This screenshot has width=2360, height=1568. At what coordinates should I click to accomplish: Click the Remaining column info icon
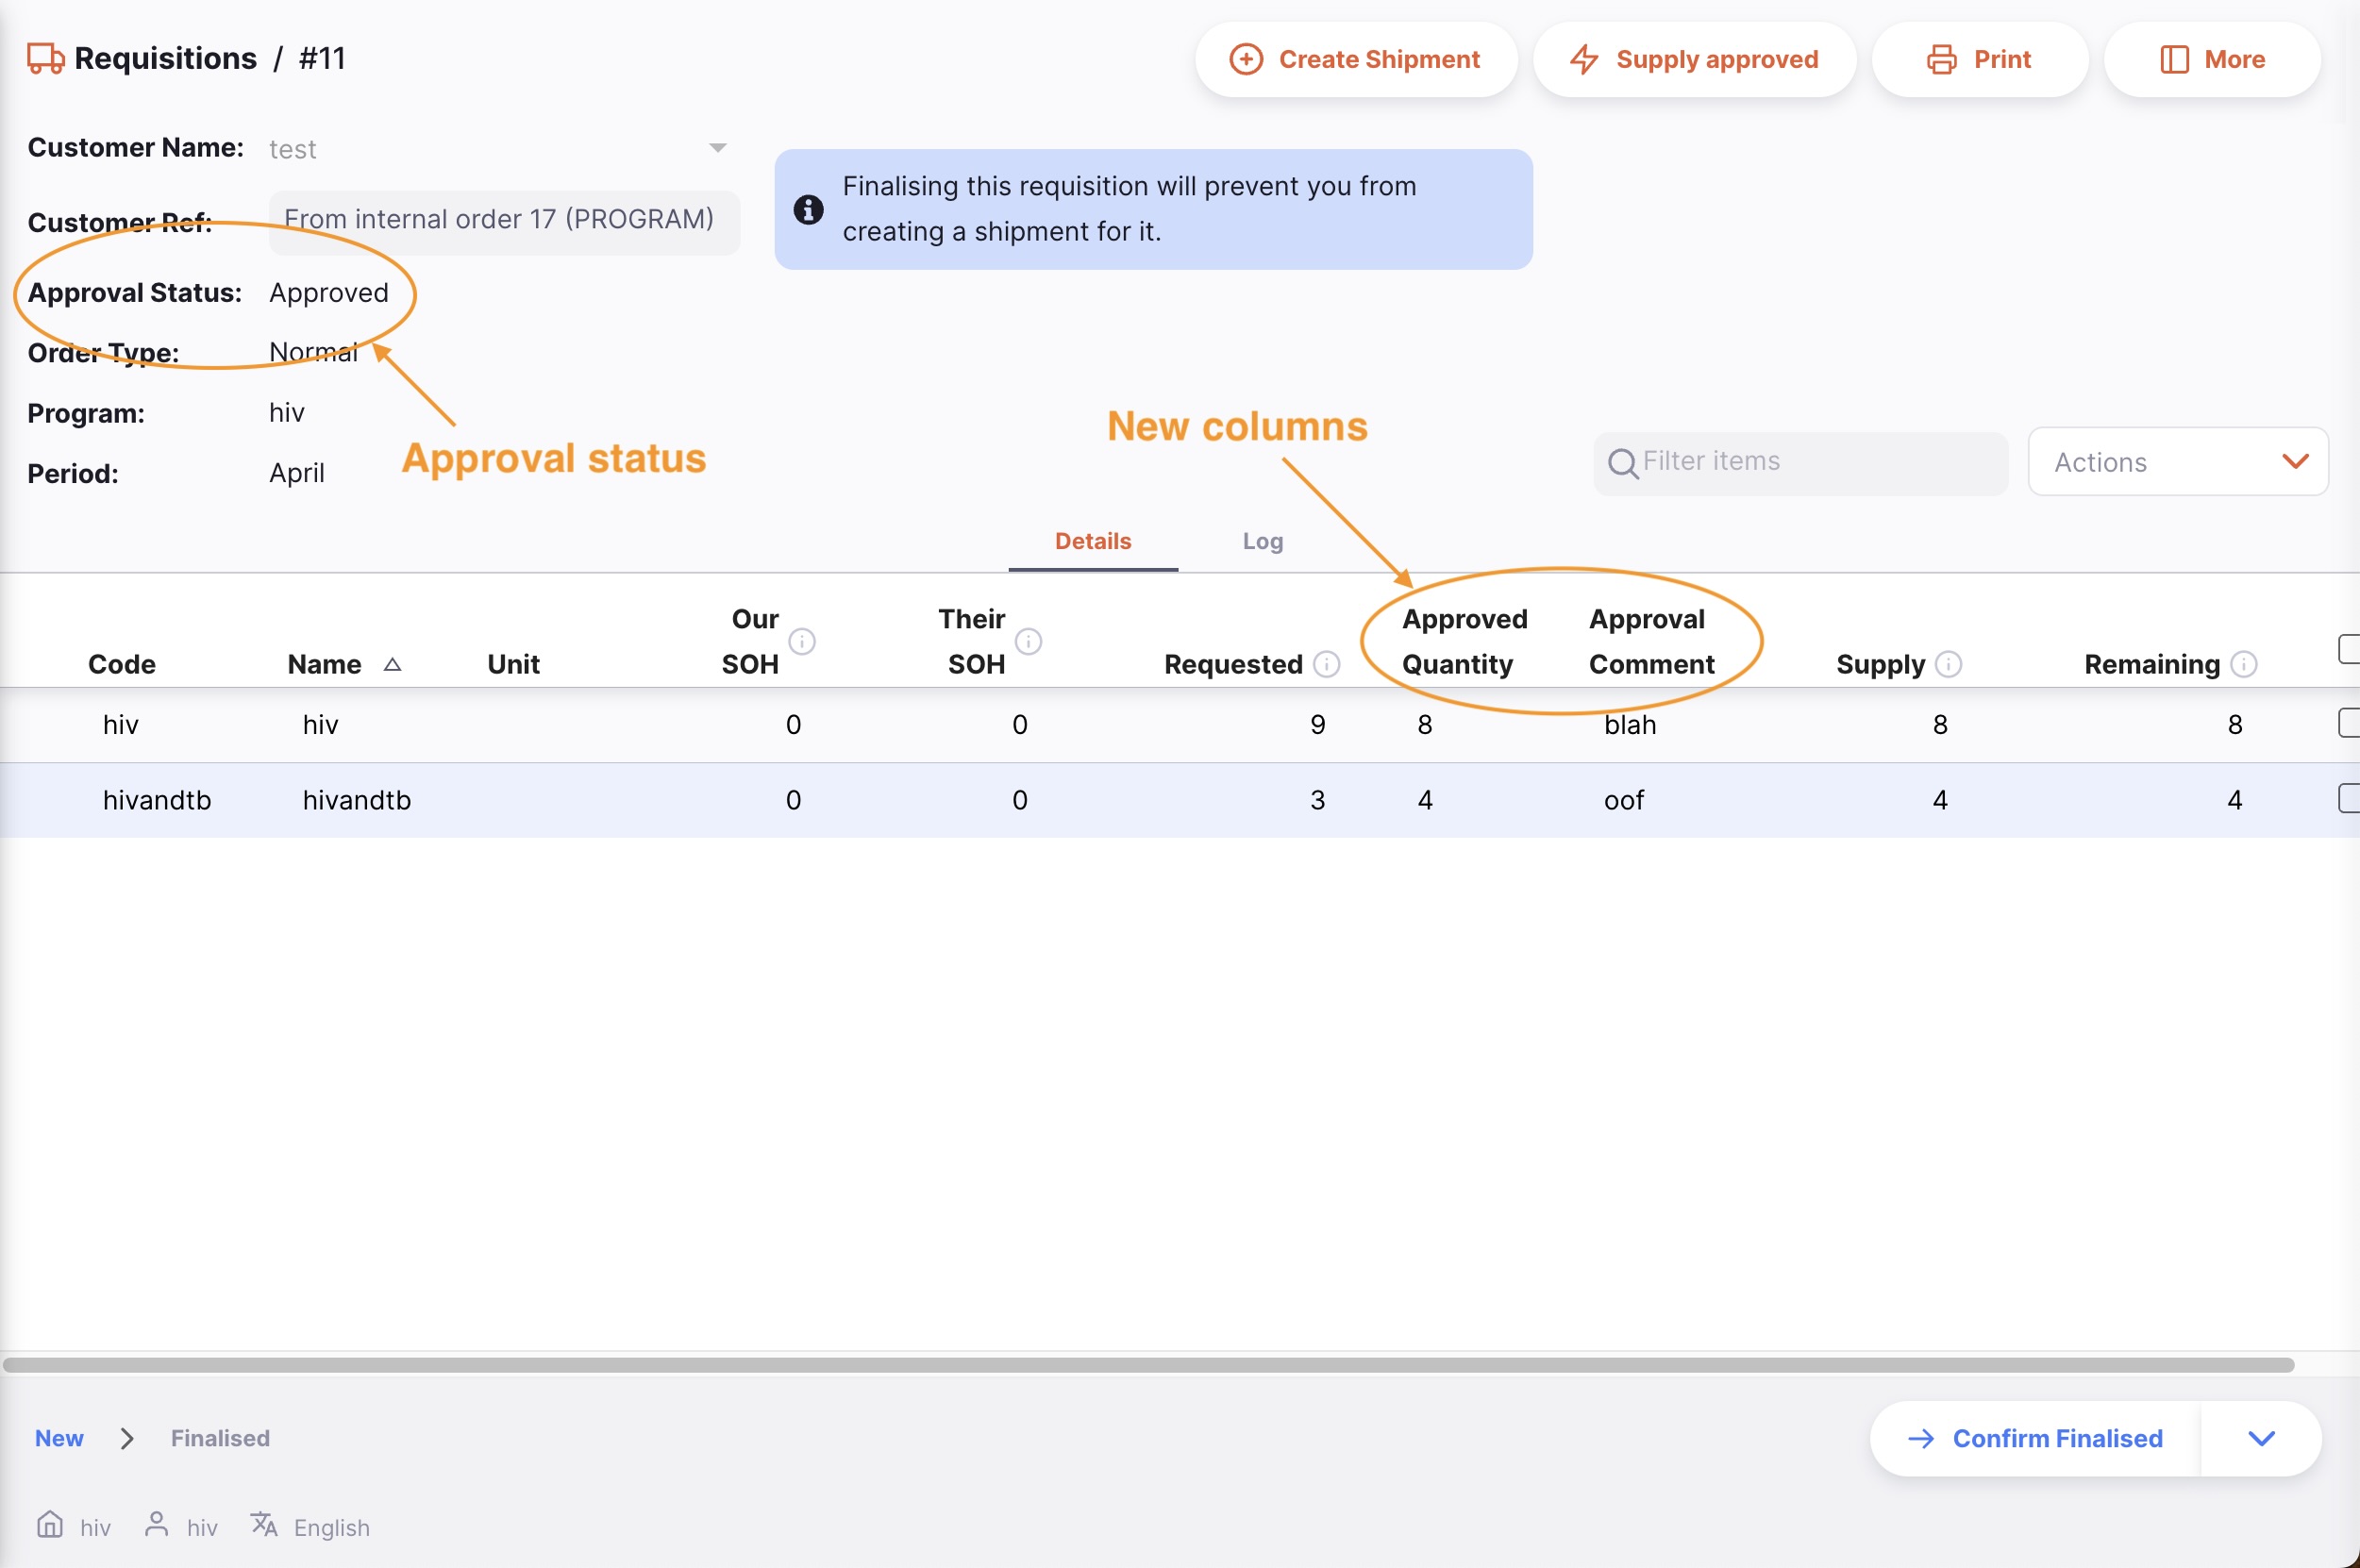click(2244, 664)
